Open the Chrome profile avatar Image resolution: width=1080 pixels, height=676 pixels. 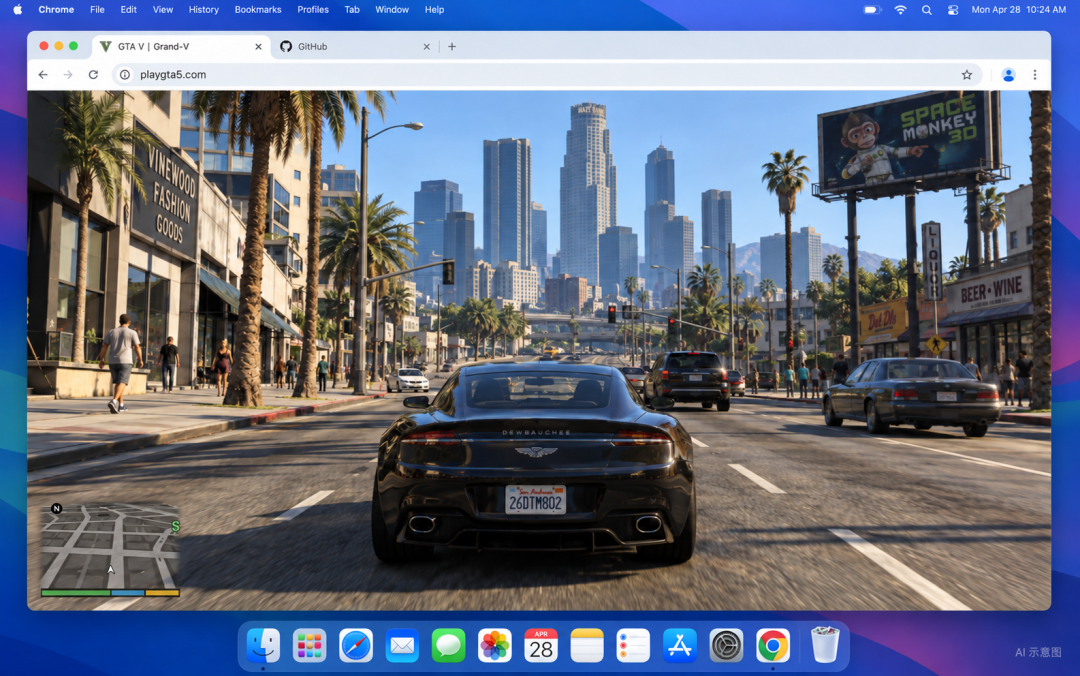click(1008, 74)
